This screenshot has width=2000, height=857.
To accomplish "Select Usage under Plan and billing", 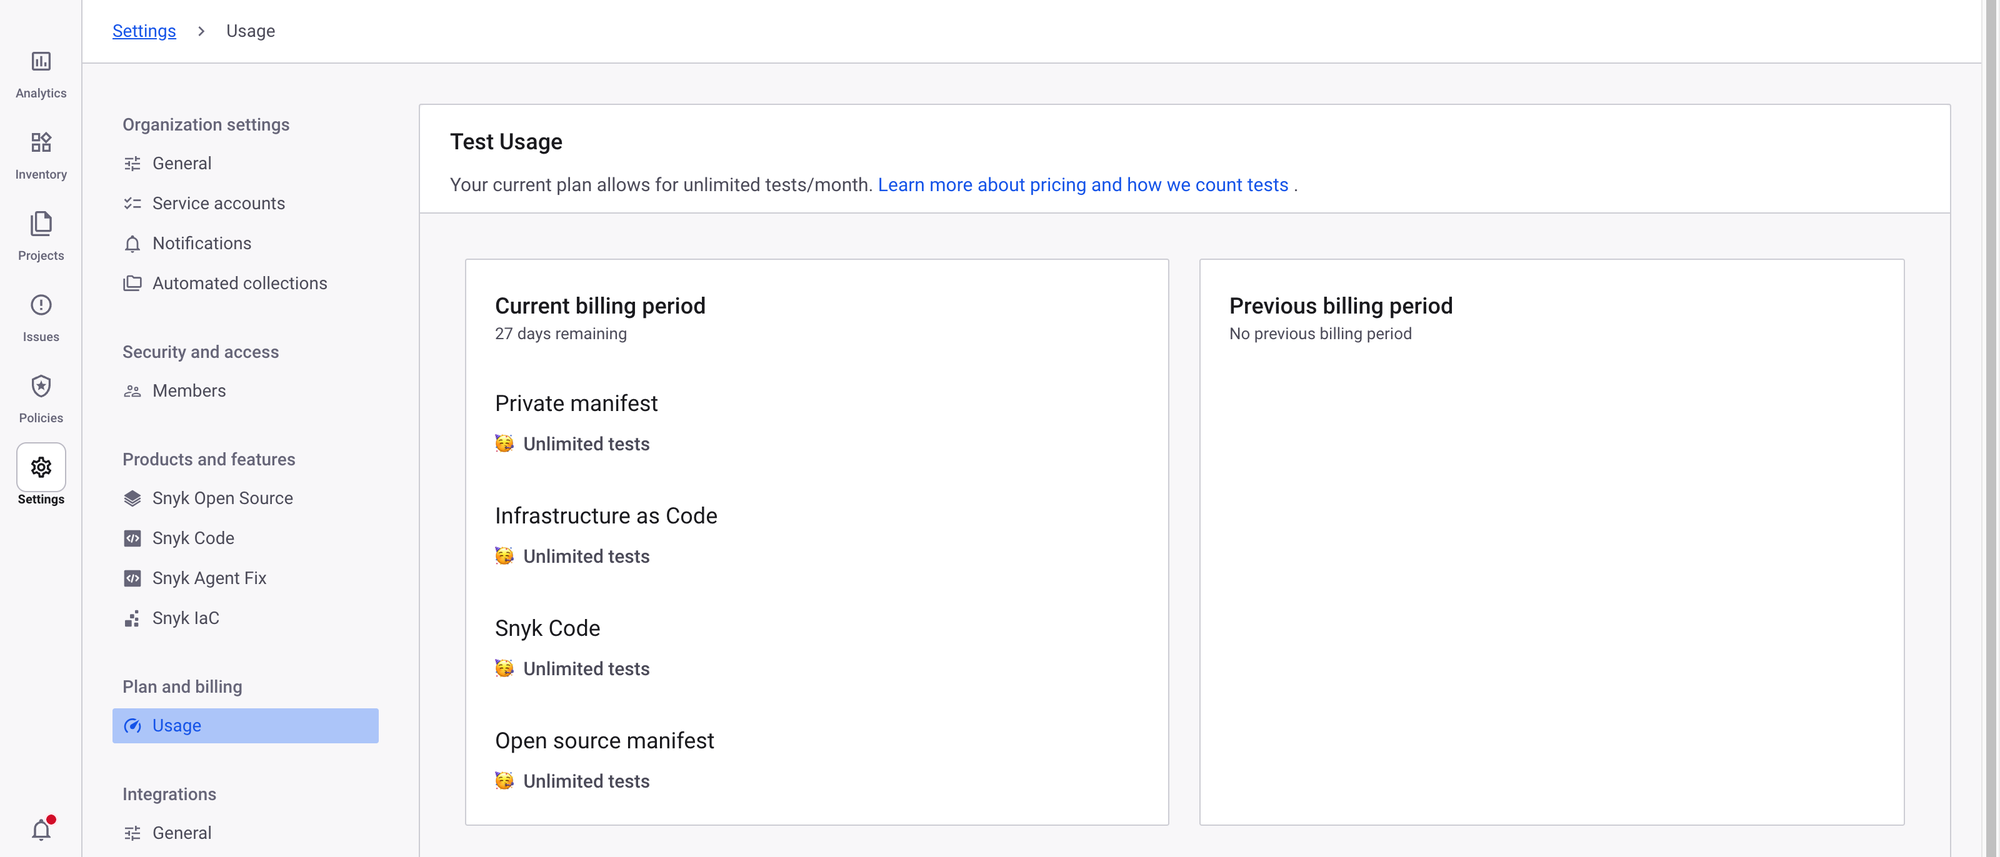I will point(245,726).
